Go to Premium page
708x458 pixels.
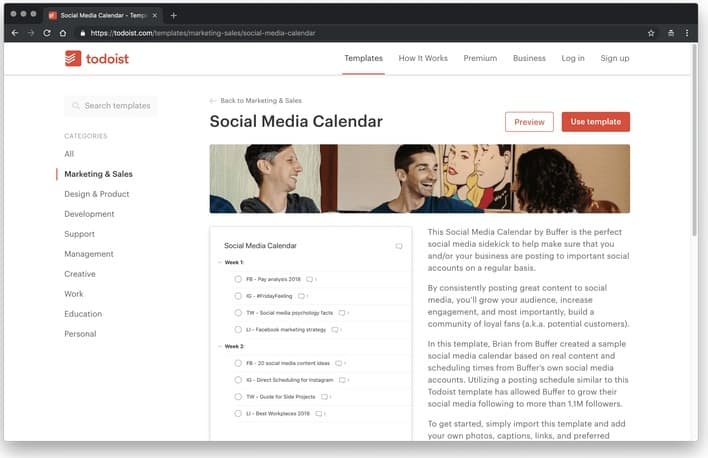click(480, 58)
